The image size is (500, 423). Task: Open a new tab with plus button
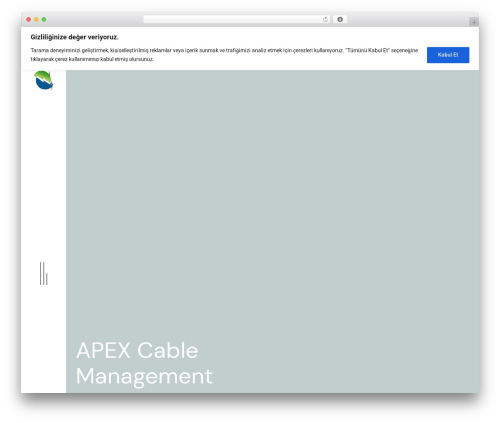coord(474,22)
